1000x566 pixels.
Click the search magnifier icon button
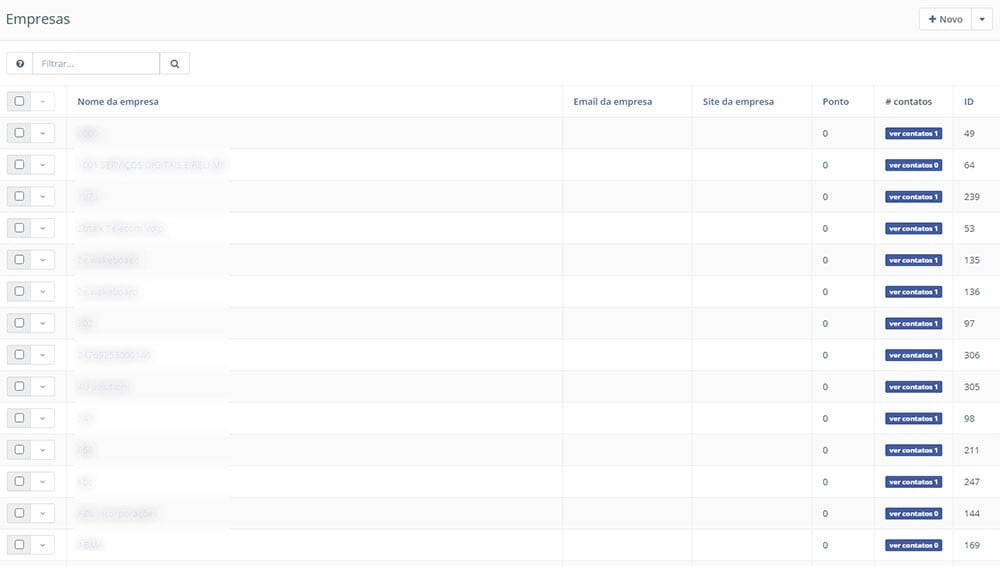tap(174, 64)
